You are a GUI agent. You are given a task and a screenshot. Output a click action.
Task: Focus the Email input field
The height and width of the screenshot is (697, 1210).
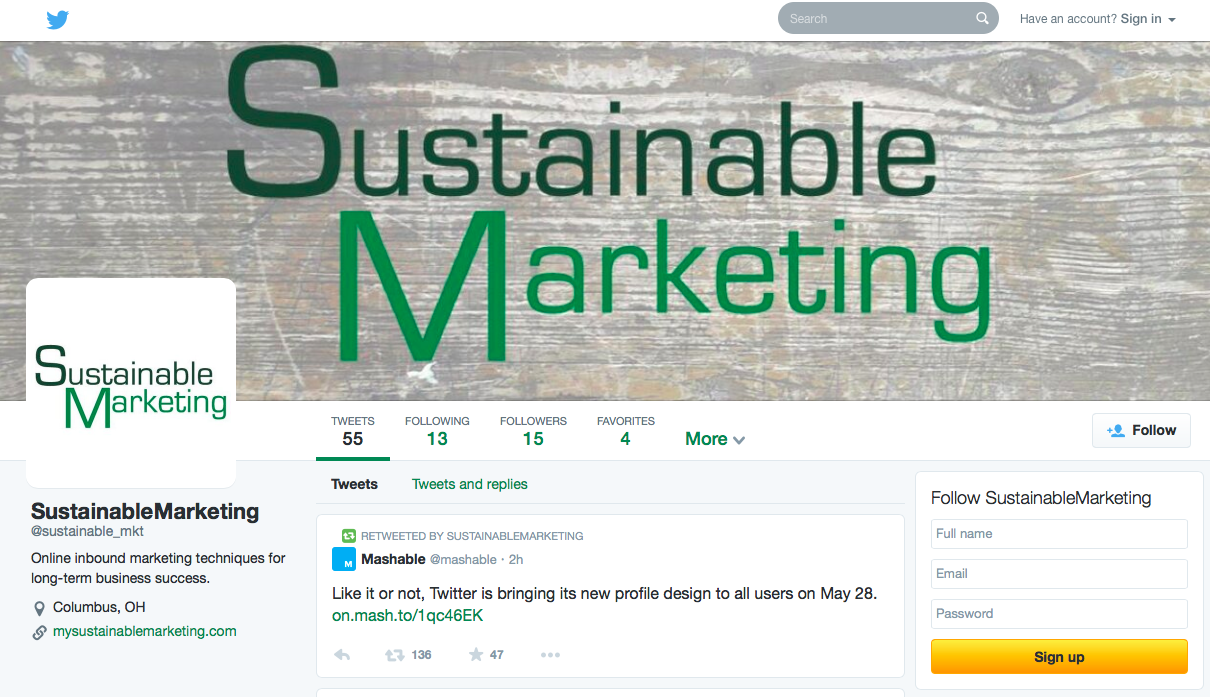click(x=1059, y=574)
